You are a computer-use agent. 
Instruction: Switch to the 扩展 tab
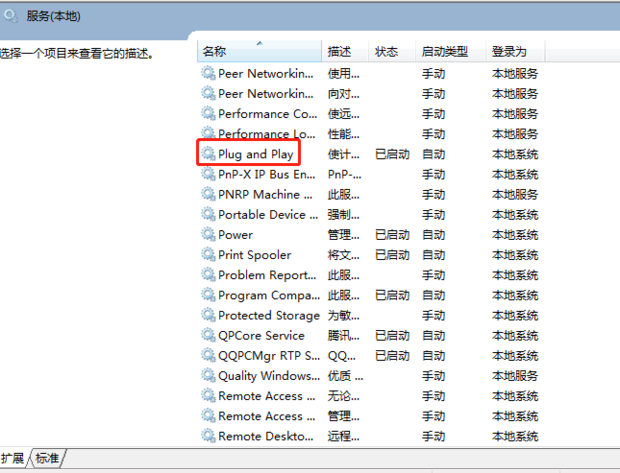13,458
